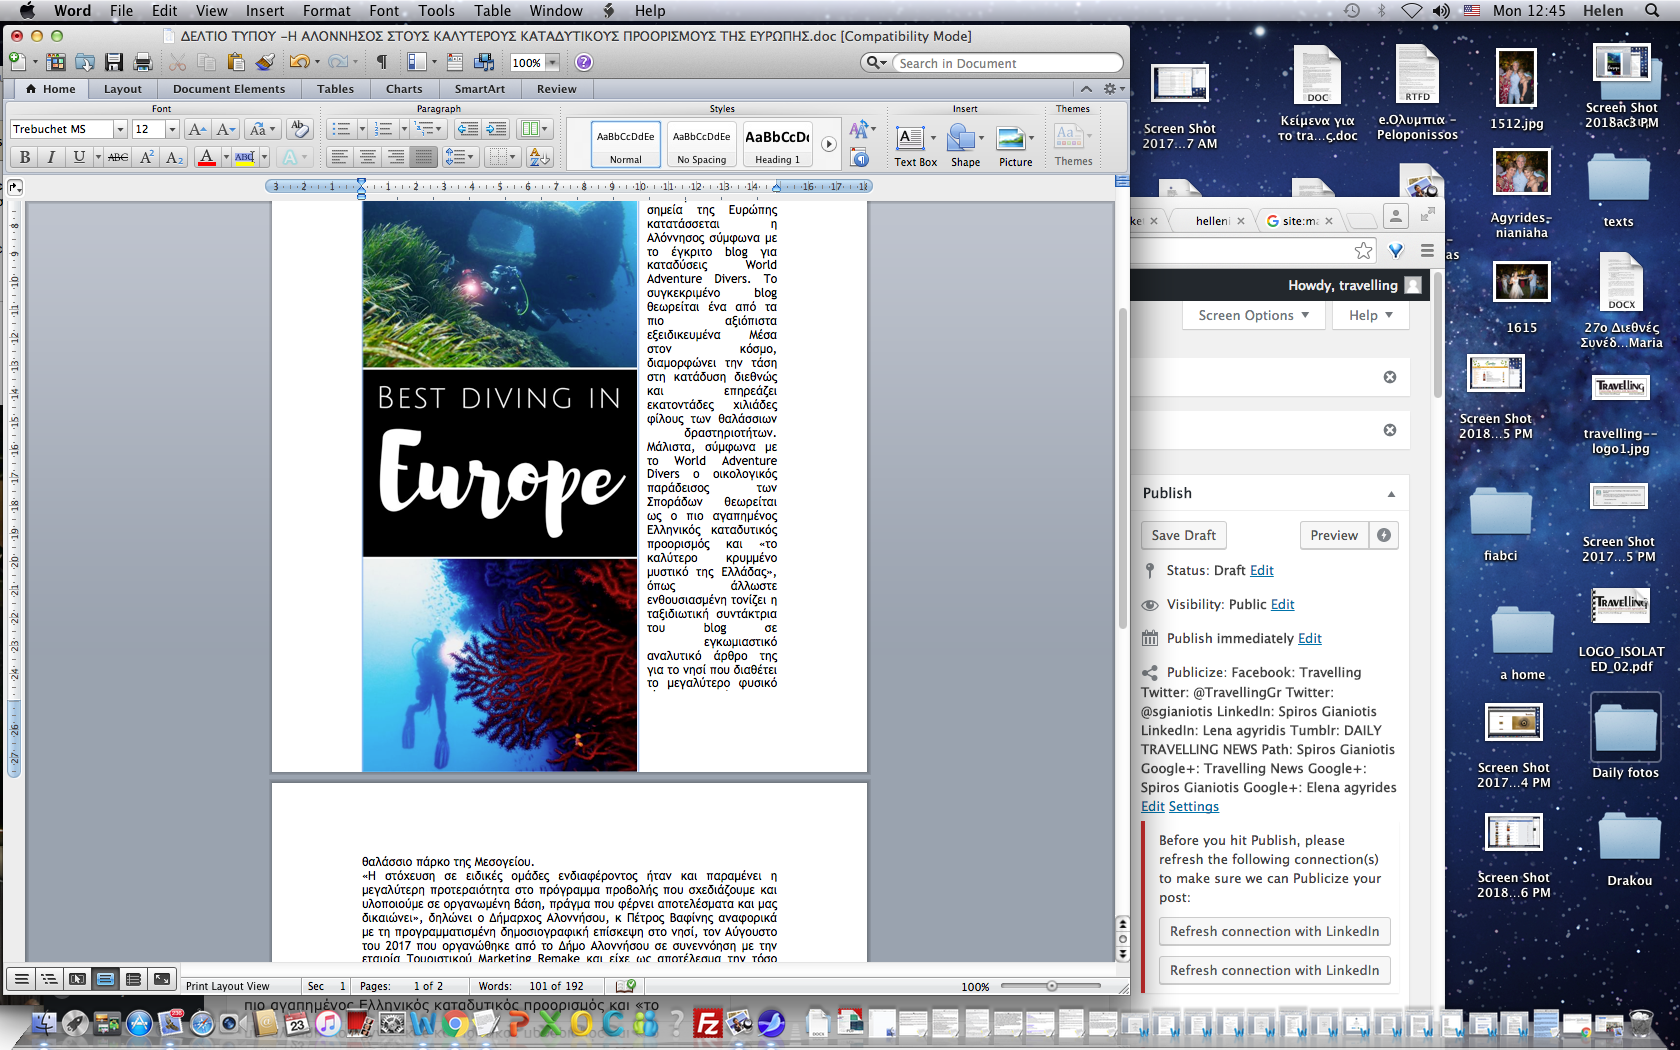Click Save Draft in the Publish panel

[x=1184, y=535]
